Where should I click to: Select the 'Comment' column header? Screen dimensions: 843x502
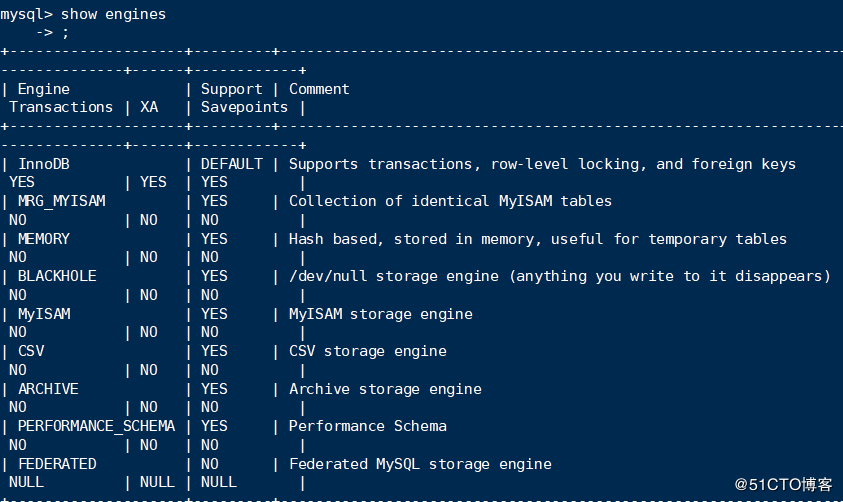tap(319, 89)
